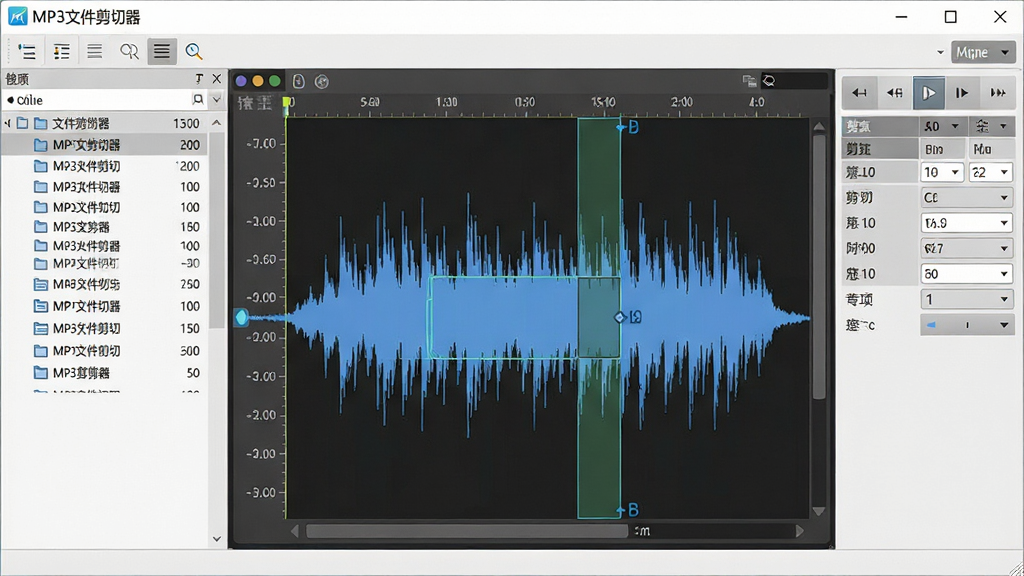
Task: Open the dropdown showing 10
Action: 942,172
